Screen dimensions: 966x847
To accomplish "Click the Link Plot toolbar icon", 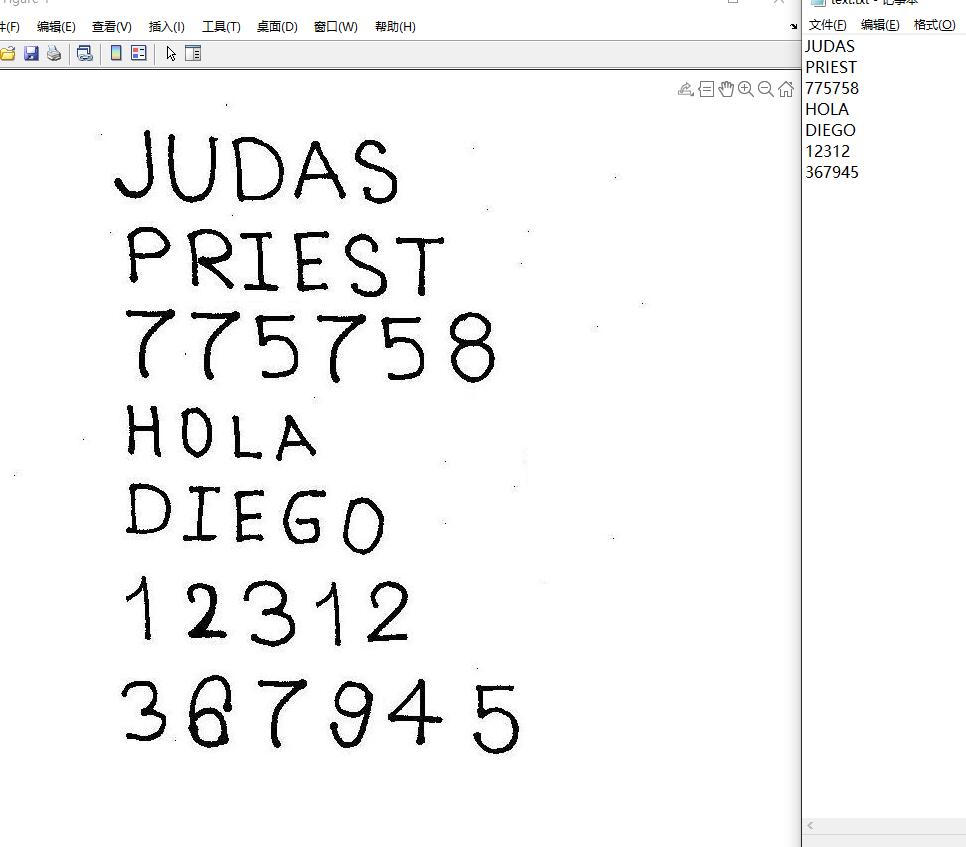I will 85,54.
